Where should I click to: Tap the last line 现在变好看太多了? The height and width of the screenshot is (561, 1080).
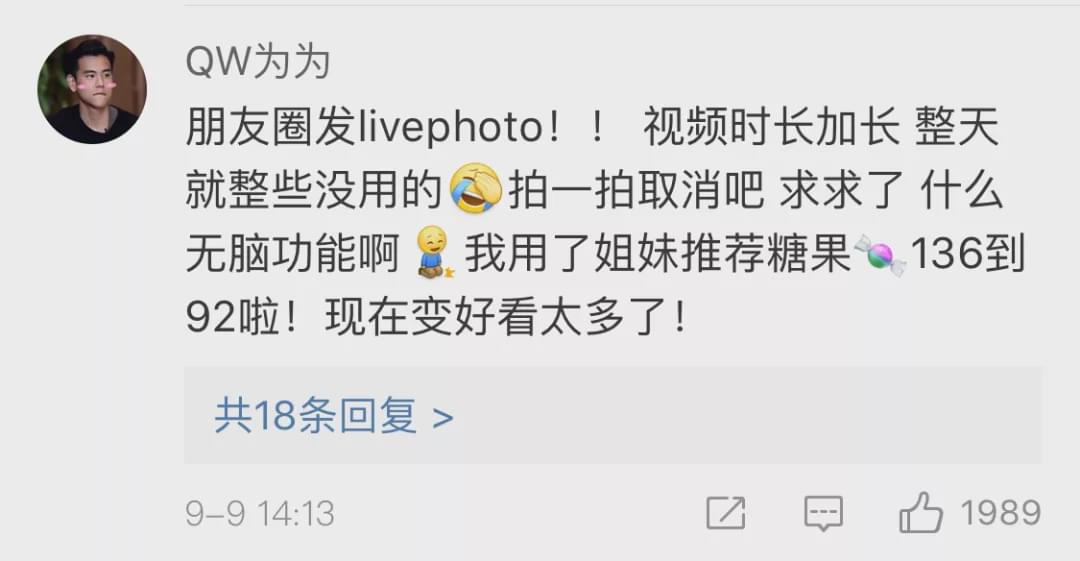click(506, 318)
